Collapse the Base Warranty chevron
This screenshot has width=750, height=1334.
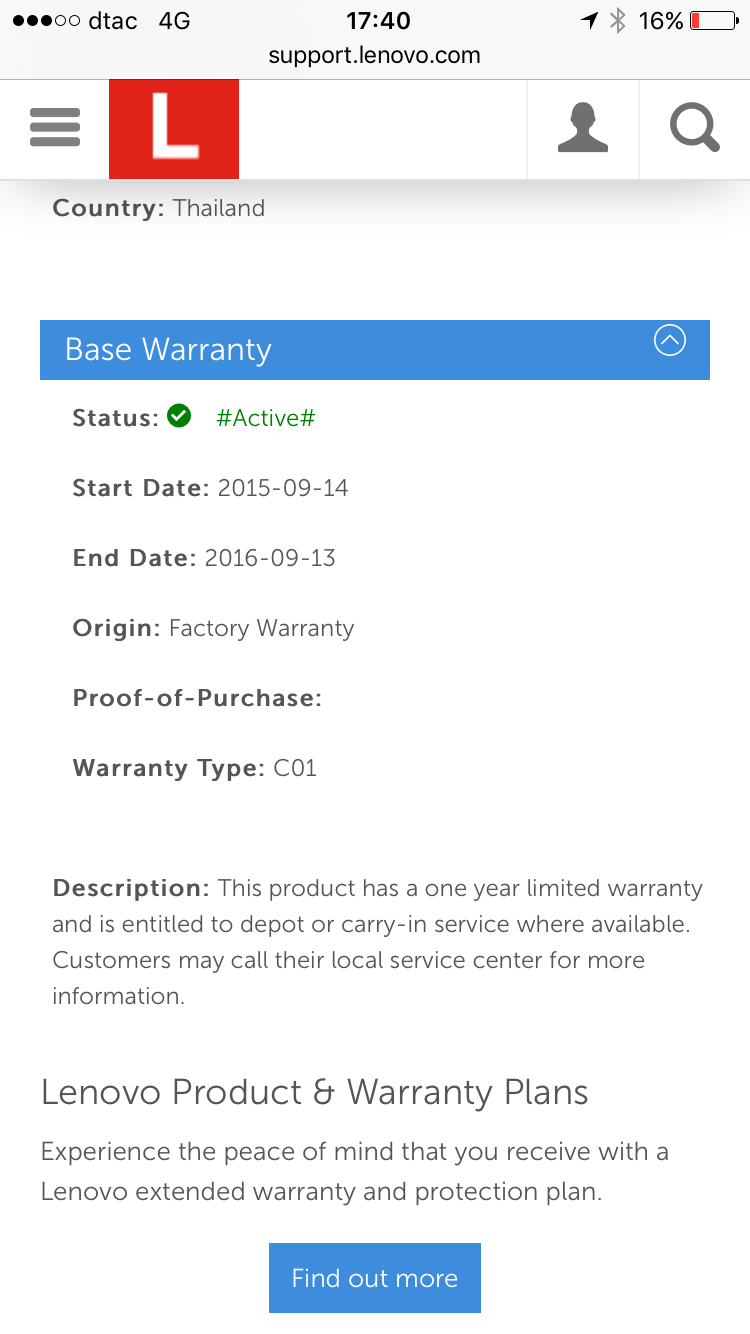click(669, 341)
